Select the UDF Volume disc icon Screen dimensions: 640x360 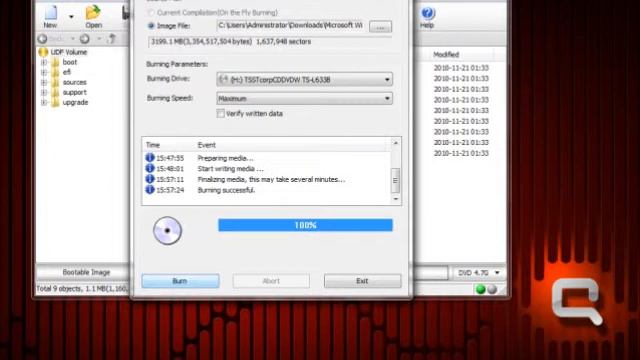(43, 52)
